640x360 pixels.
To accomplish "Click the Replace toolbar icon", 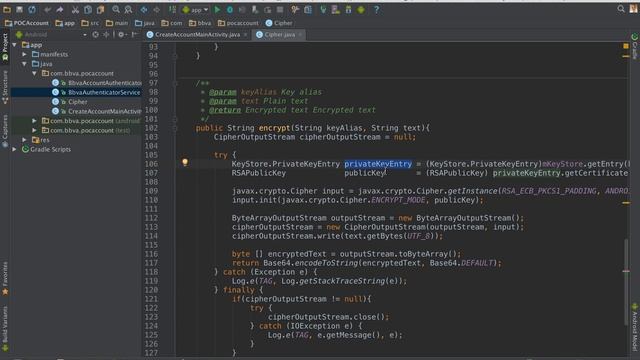I will coord(128,9).
